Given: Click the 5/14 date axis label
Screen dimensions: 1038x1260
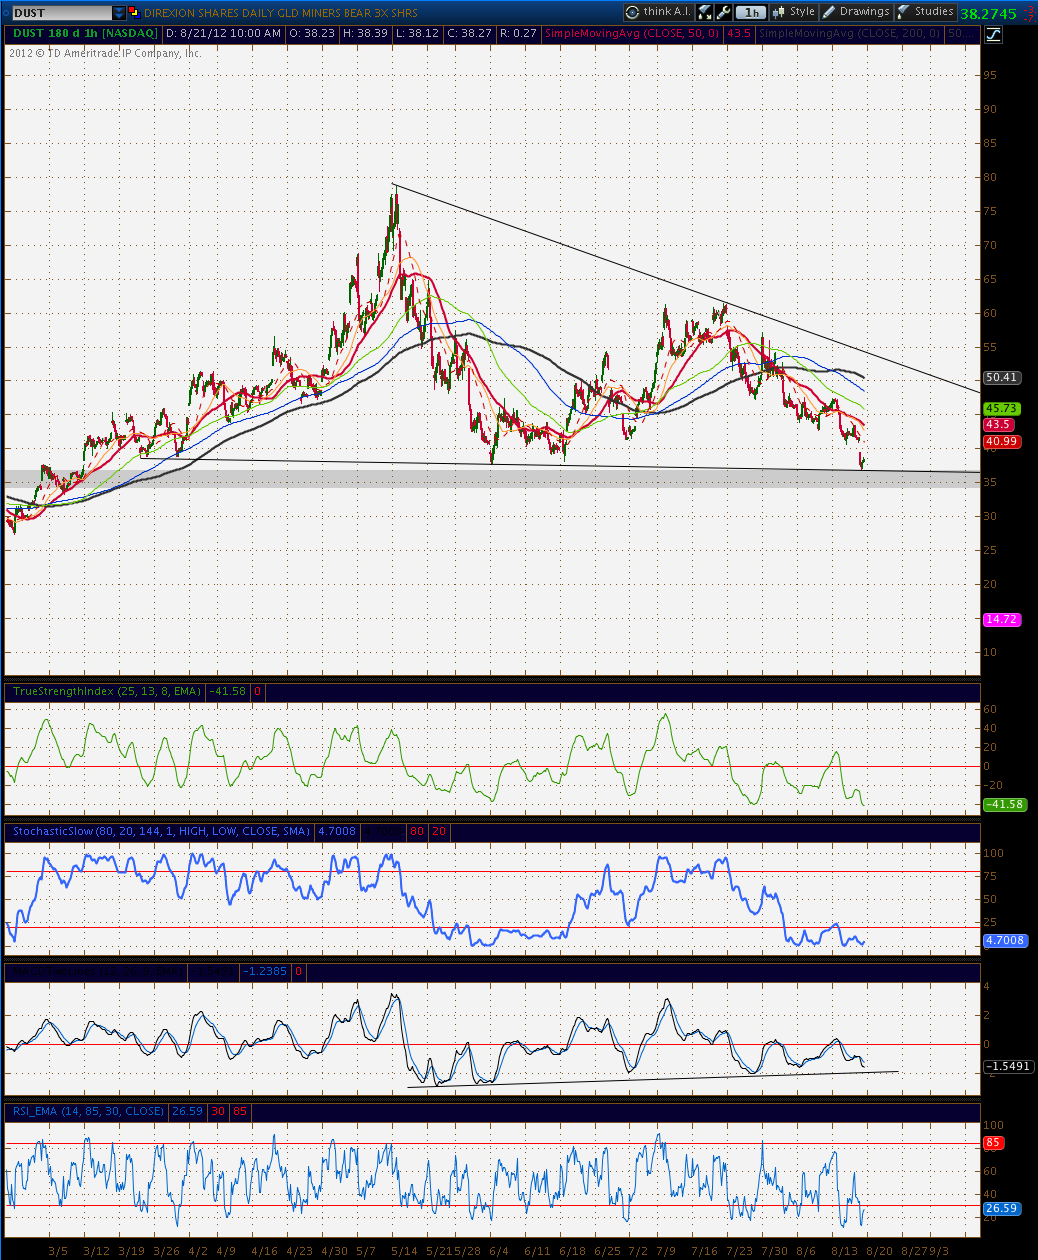Looking at the screenshot, I should click(403, 1250).
